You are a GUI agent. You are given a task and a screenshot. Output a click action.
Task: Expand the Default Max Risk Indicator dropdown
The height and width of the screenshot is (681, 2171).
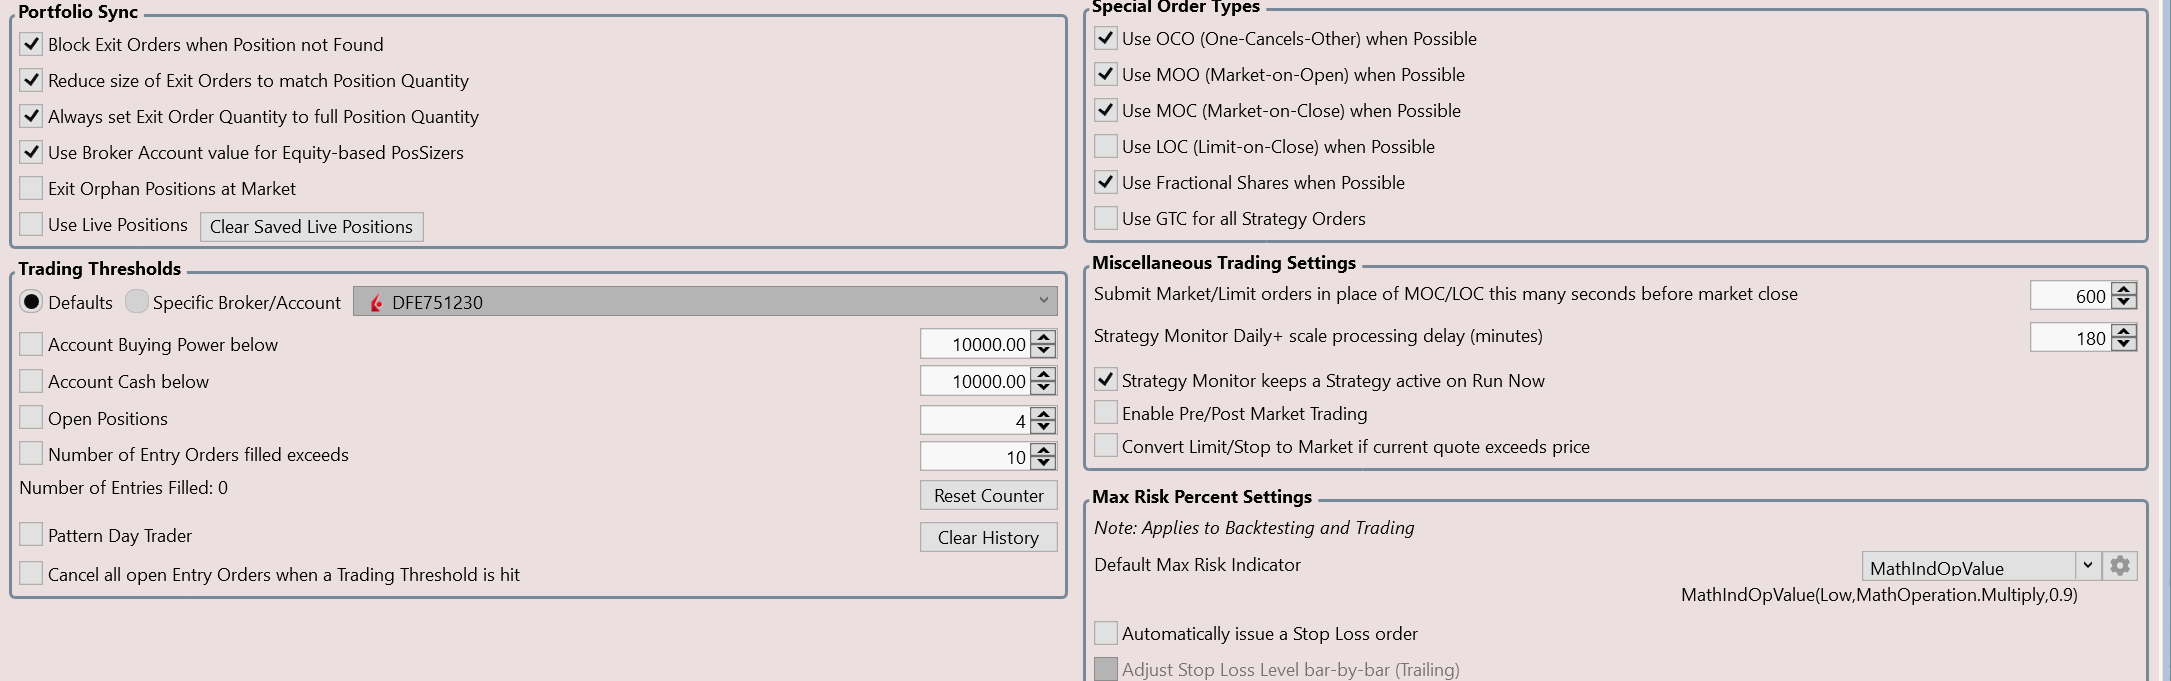[x=2087, y=566]
